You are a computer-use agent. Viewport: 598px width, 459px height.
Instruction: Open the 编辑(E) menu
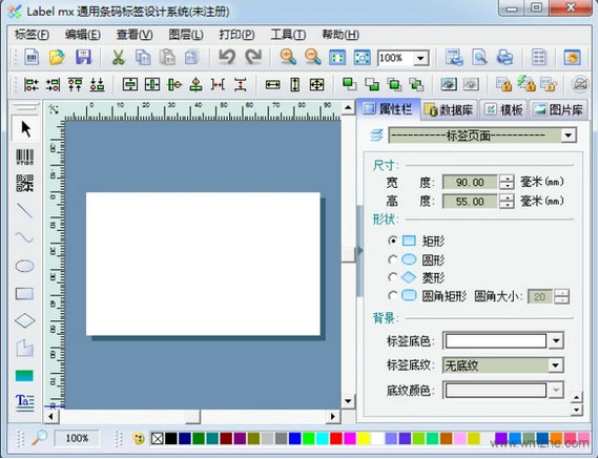pyautogui.click(x=83, y=35)
